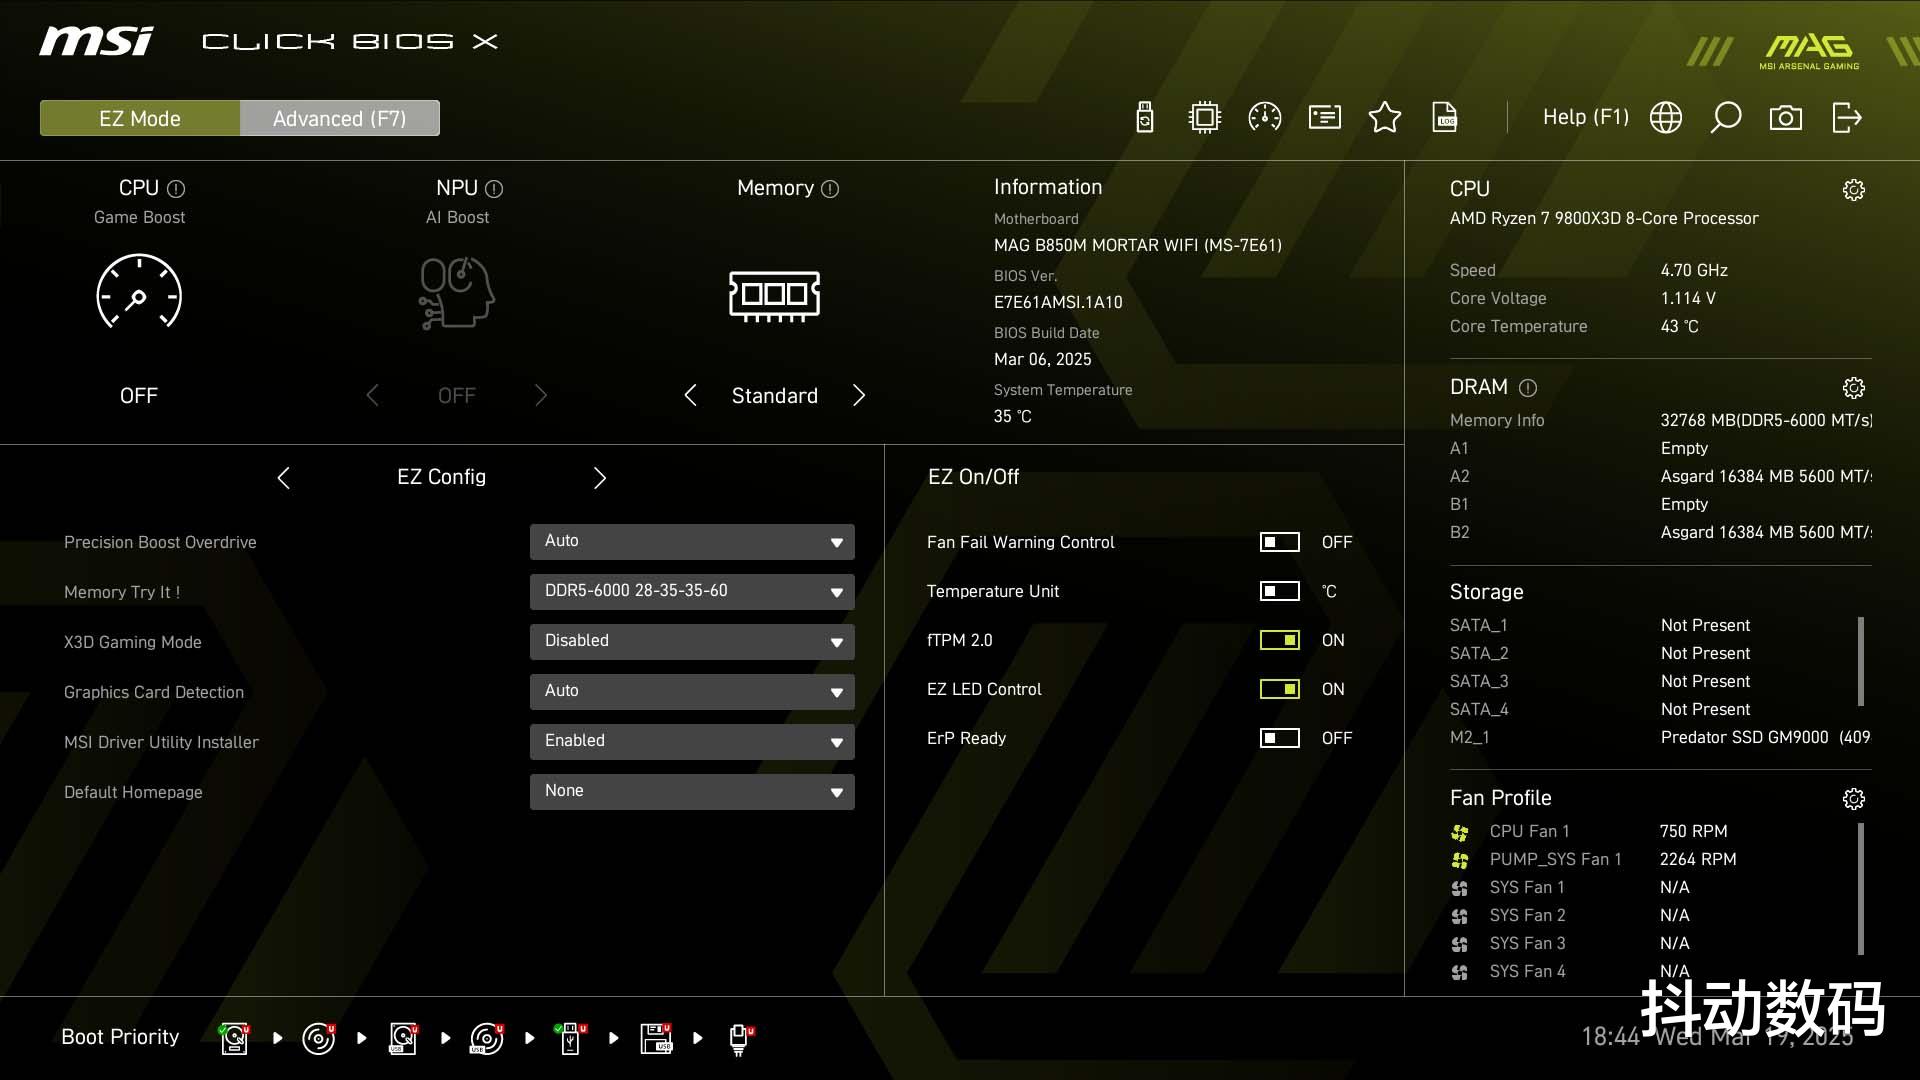Click SYS Fan 1 row
The width and height of the screenshot is (1920, 1080).
click(1570, 887)
